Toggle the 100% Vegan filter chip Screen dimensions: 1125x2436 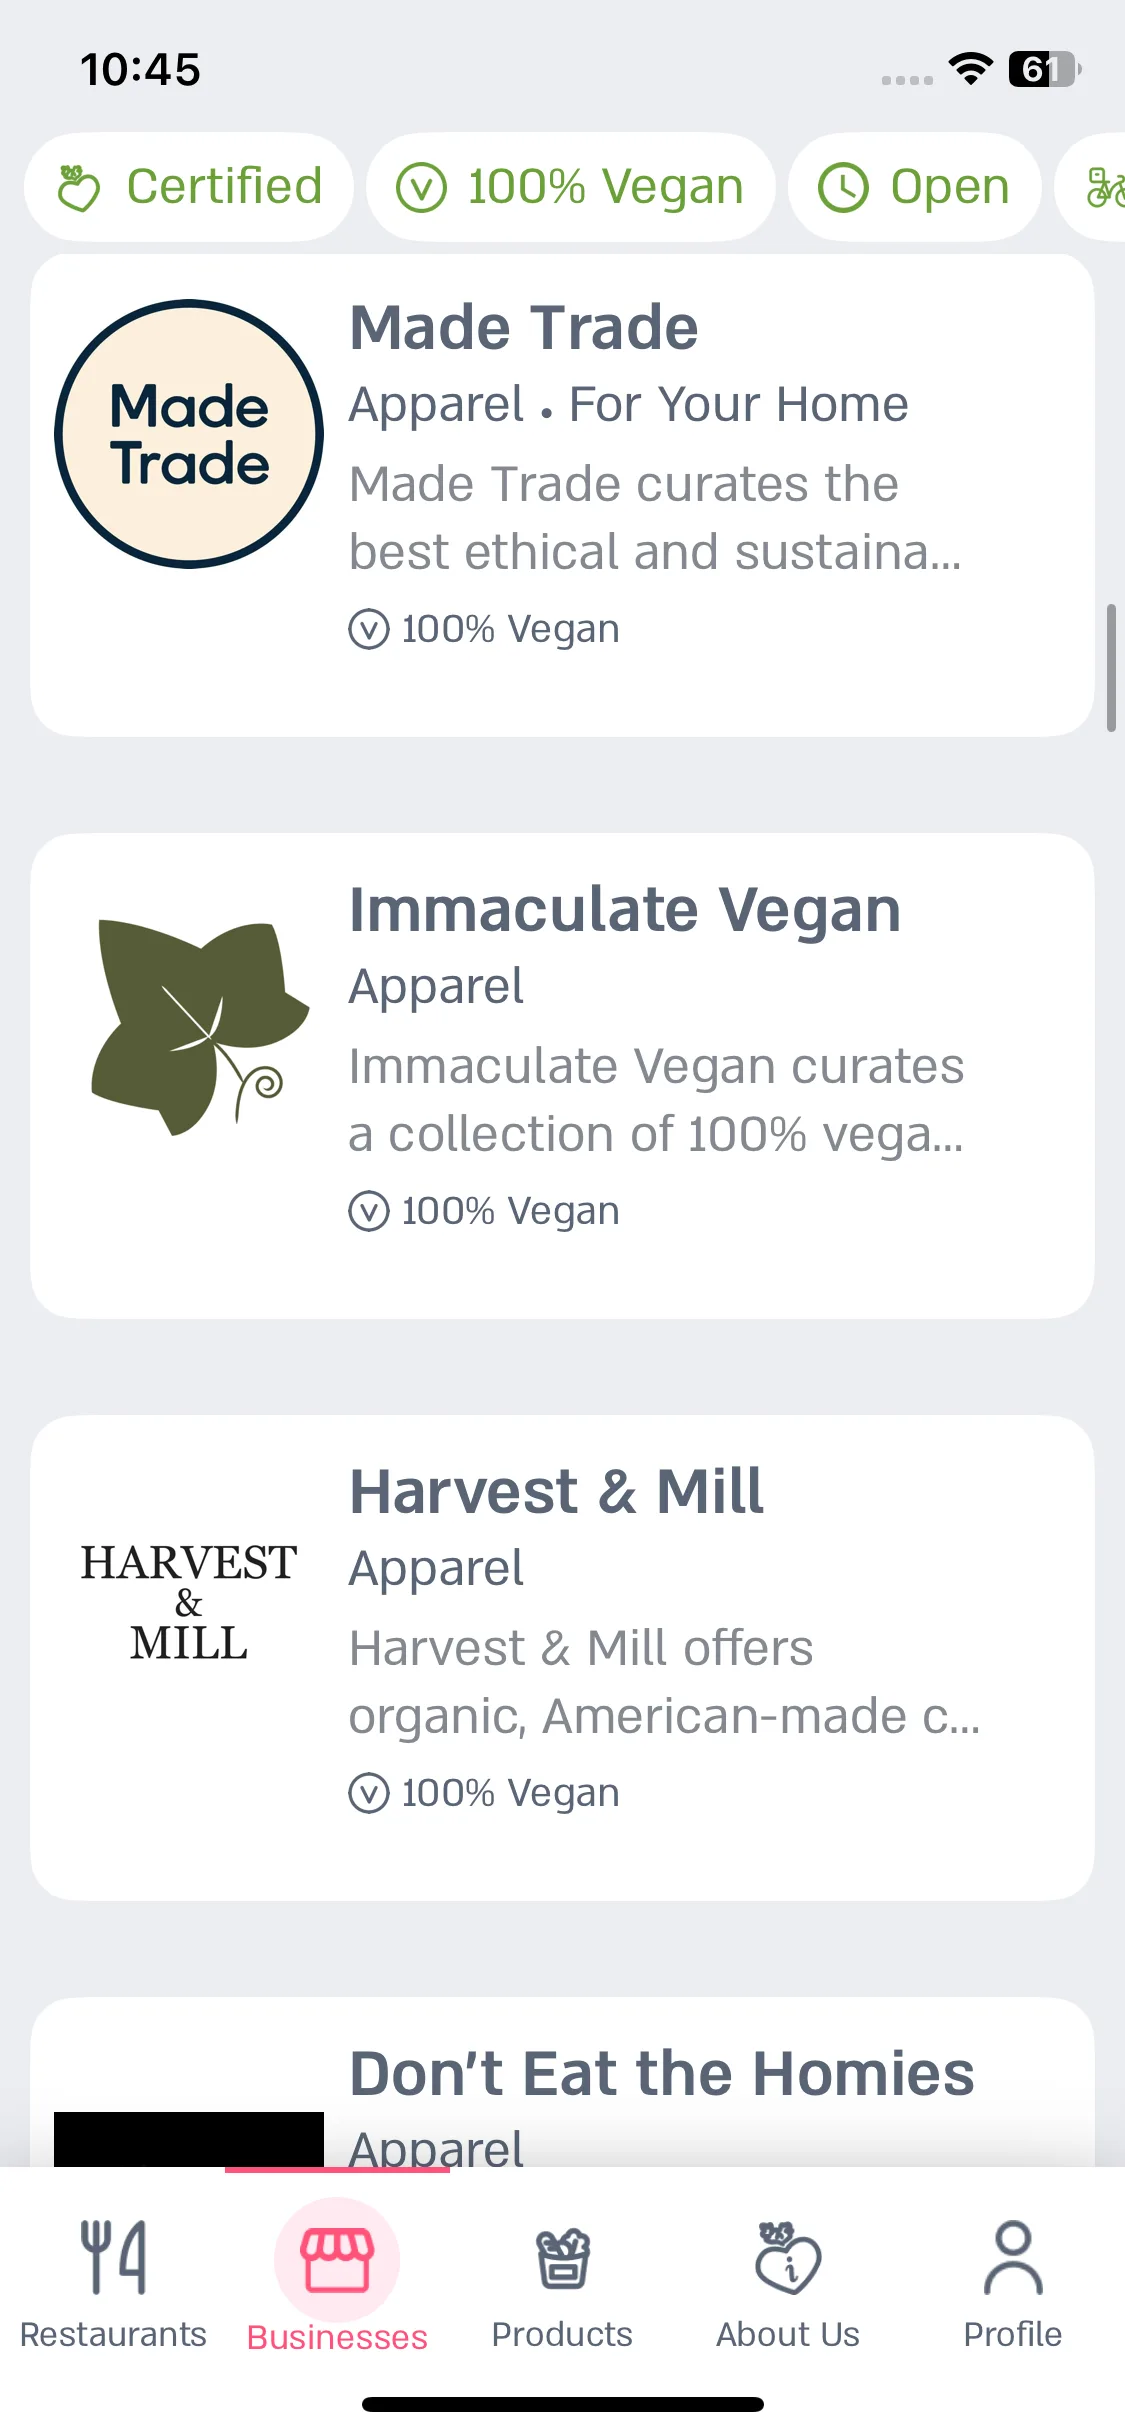tap(571, 187)
